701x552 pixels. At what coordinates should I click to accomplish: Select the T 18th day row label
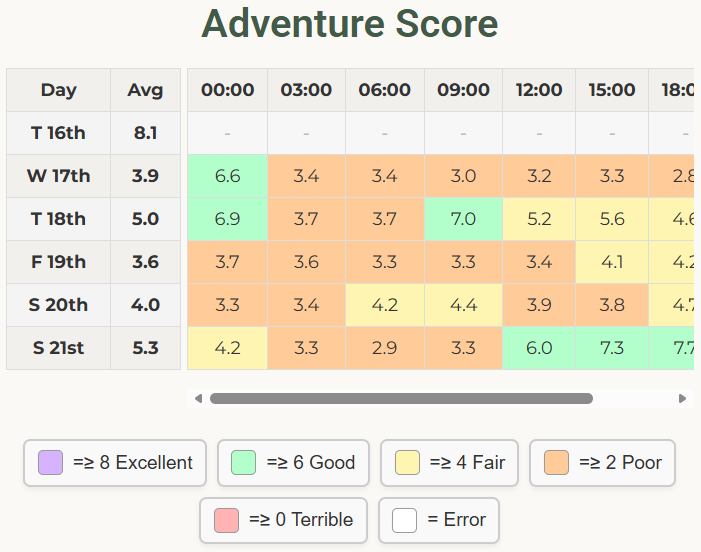58,219
